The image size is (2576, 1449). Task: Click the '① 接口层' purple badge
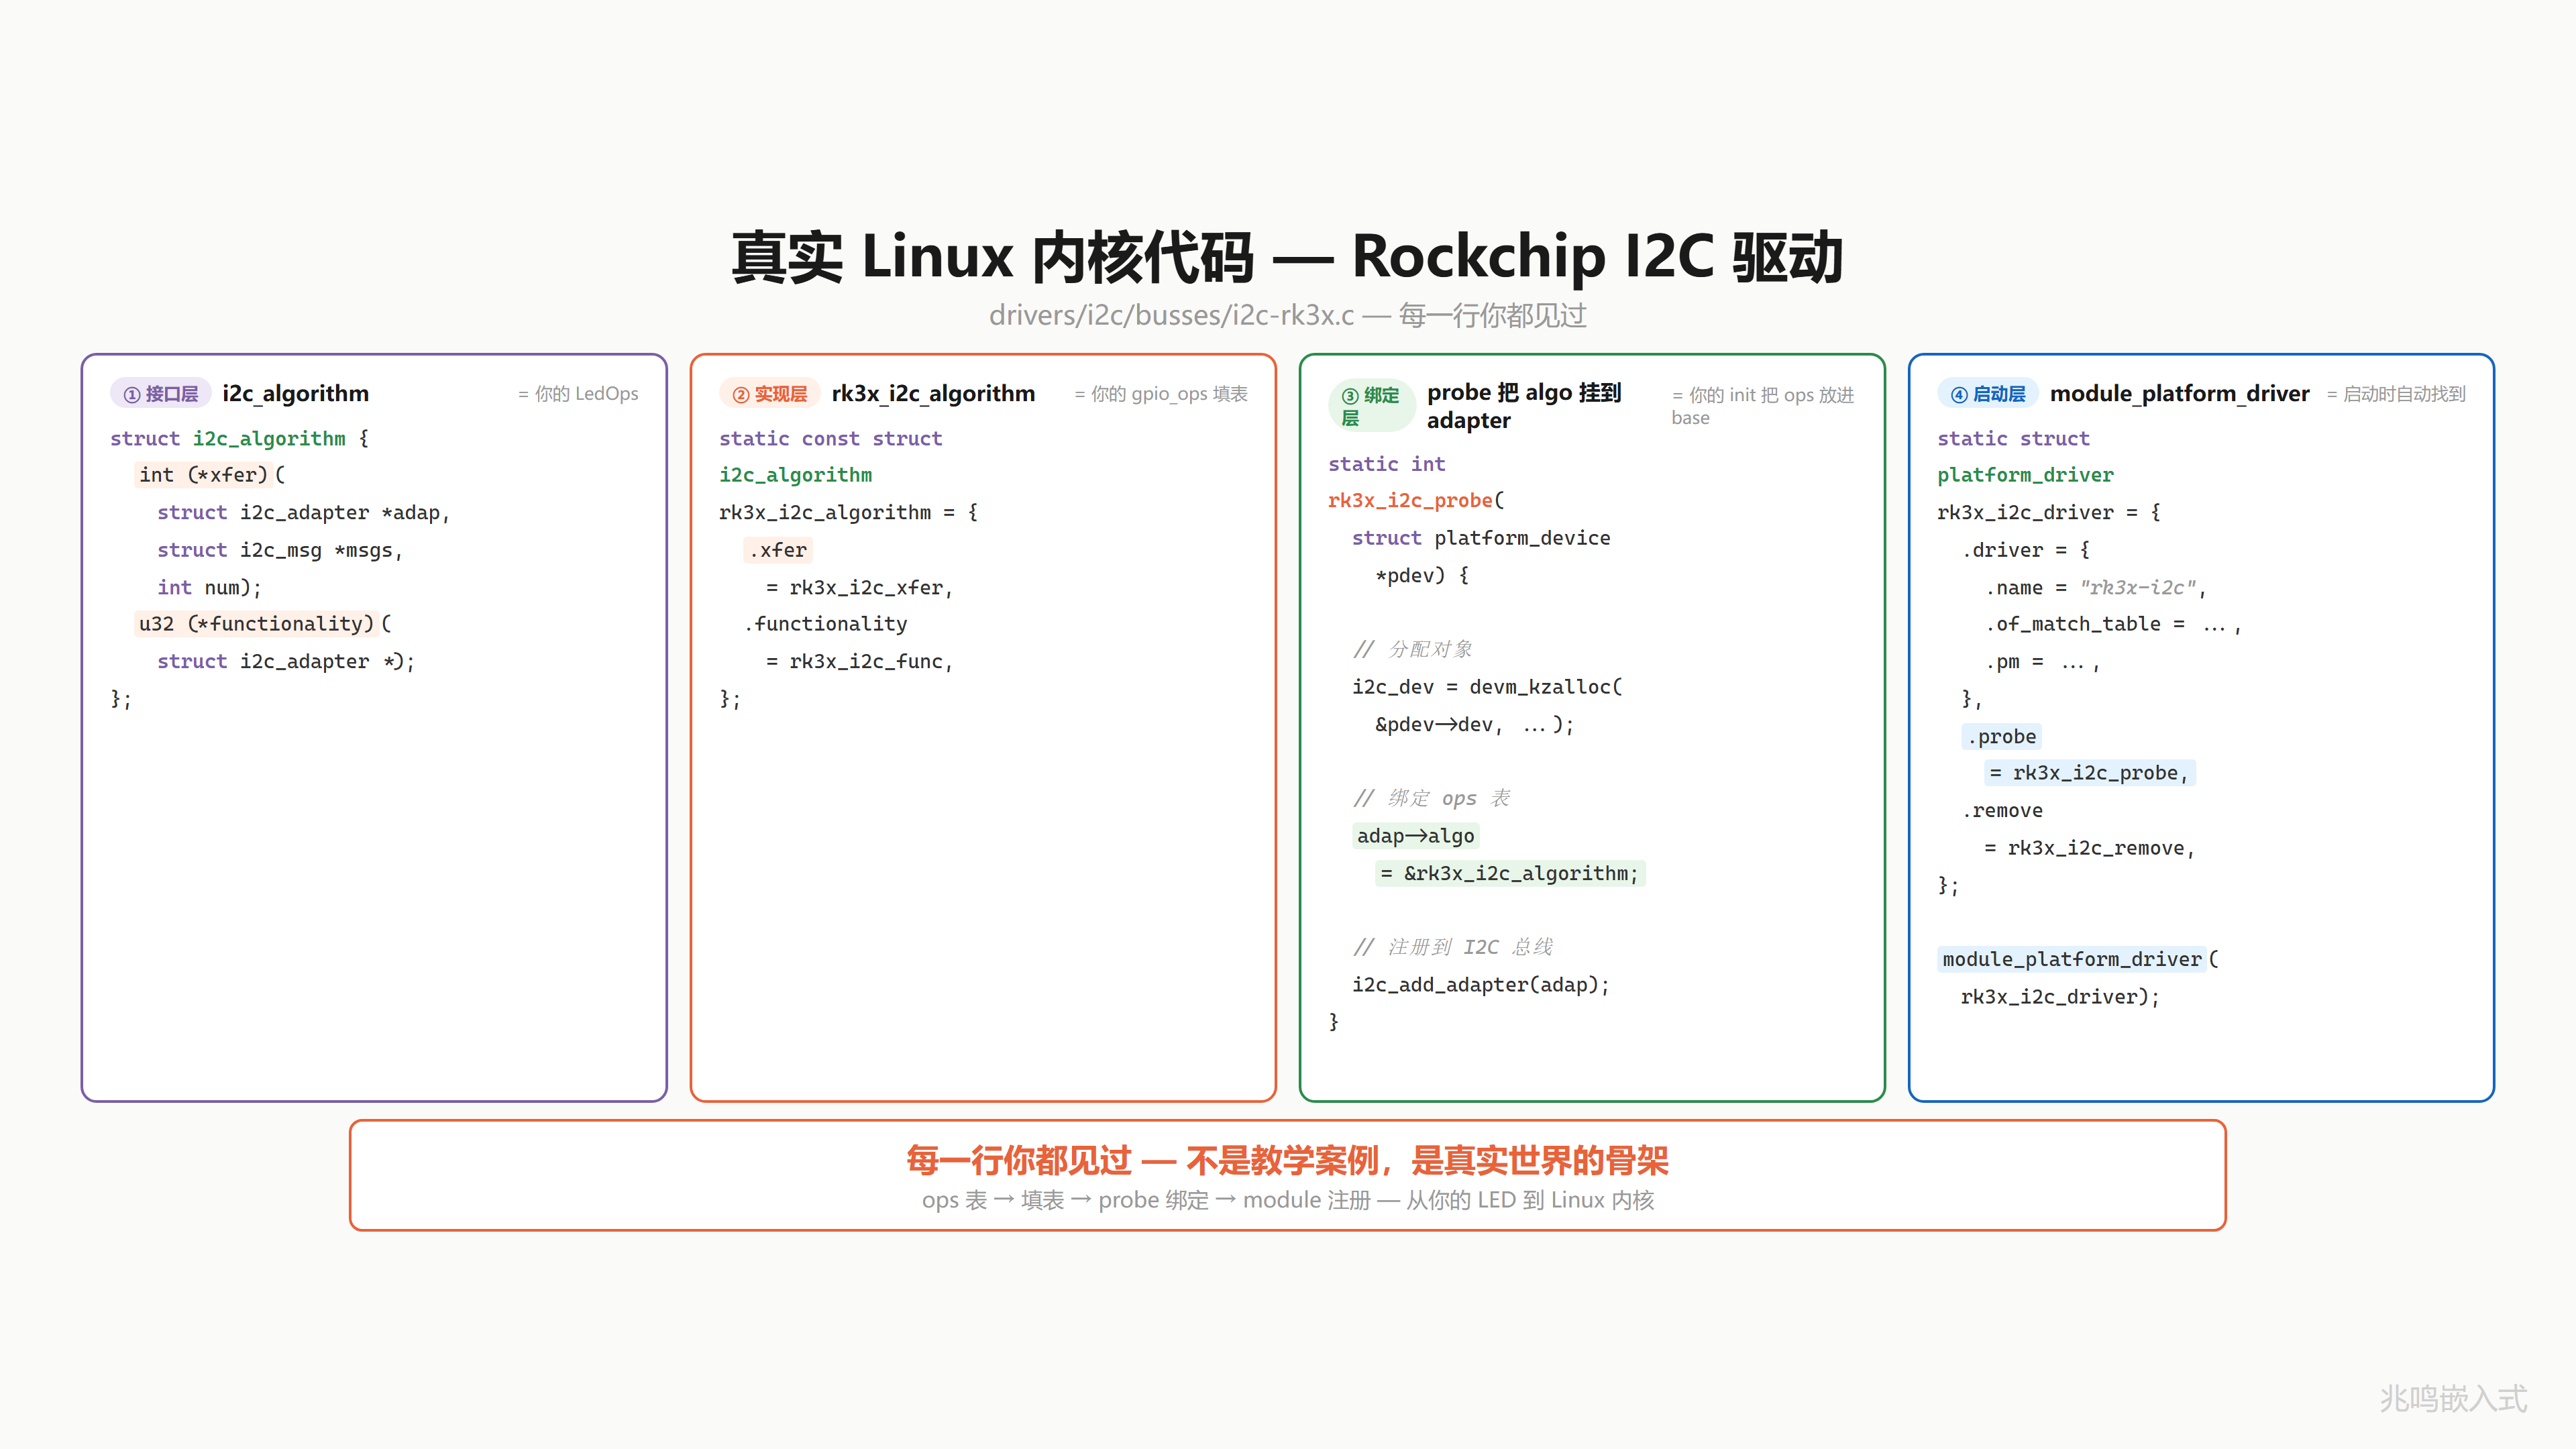[160, 394]
